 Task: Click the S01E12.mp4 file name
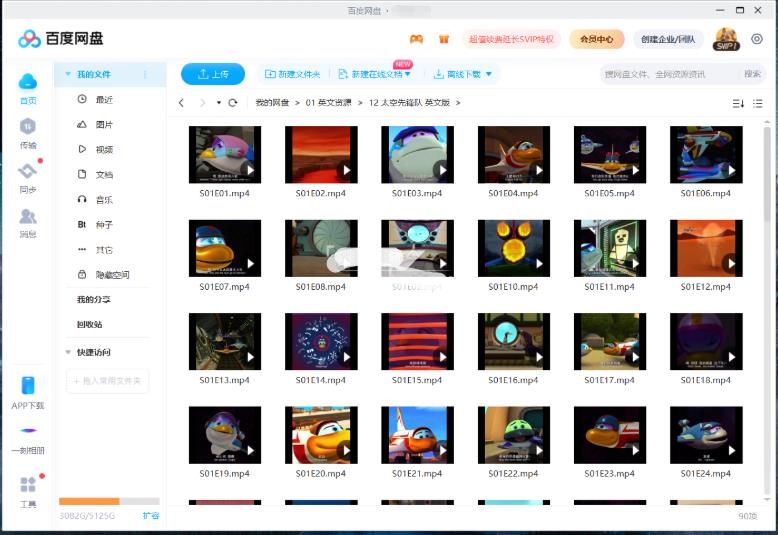pyautogui.click(x=706, y=287)
